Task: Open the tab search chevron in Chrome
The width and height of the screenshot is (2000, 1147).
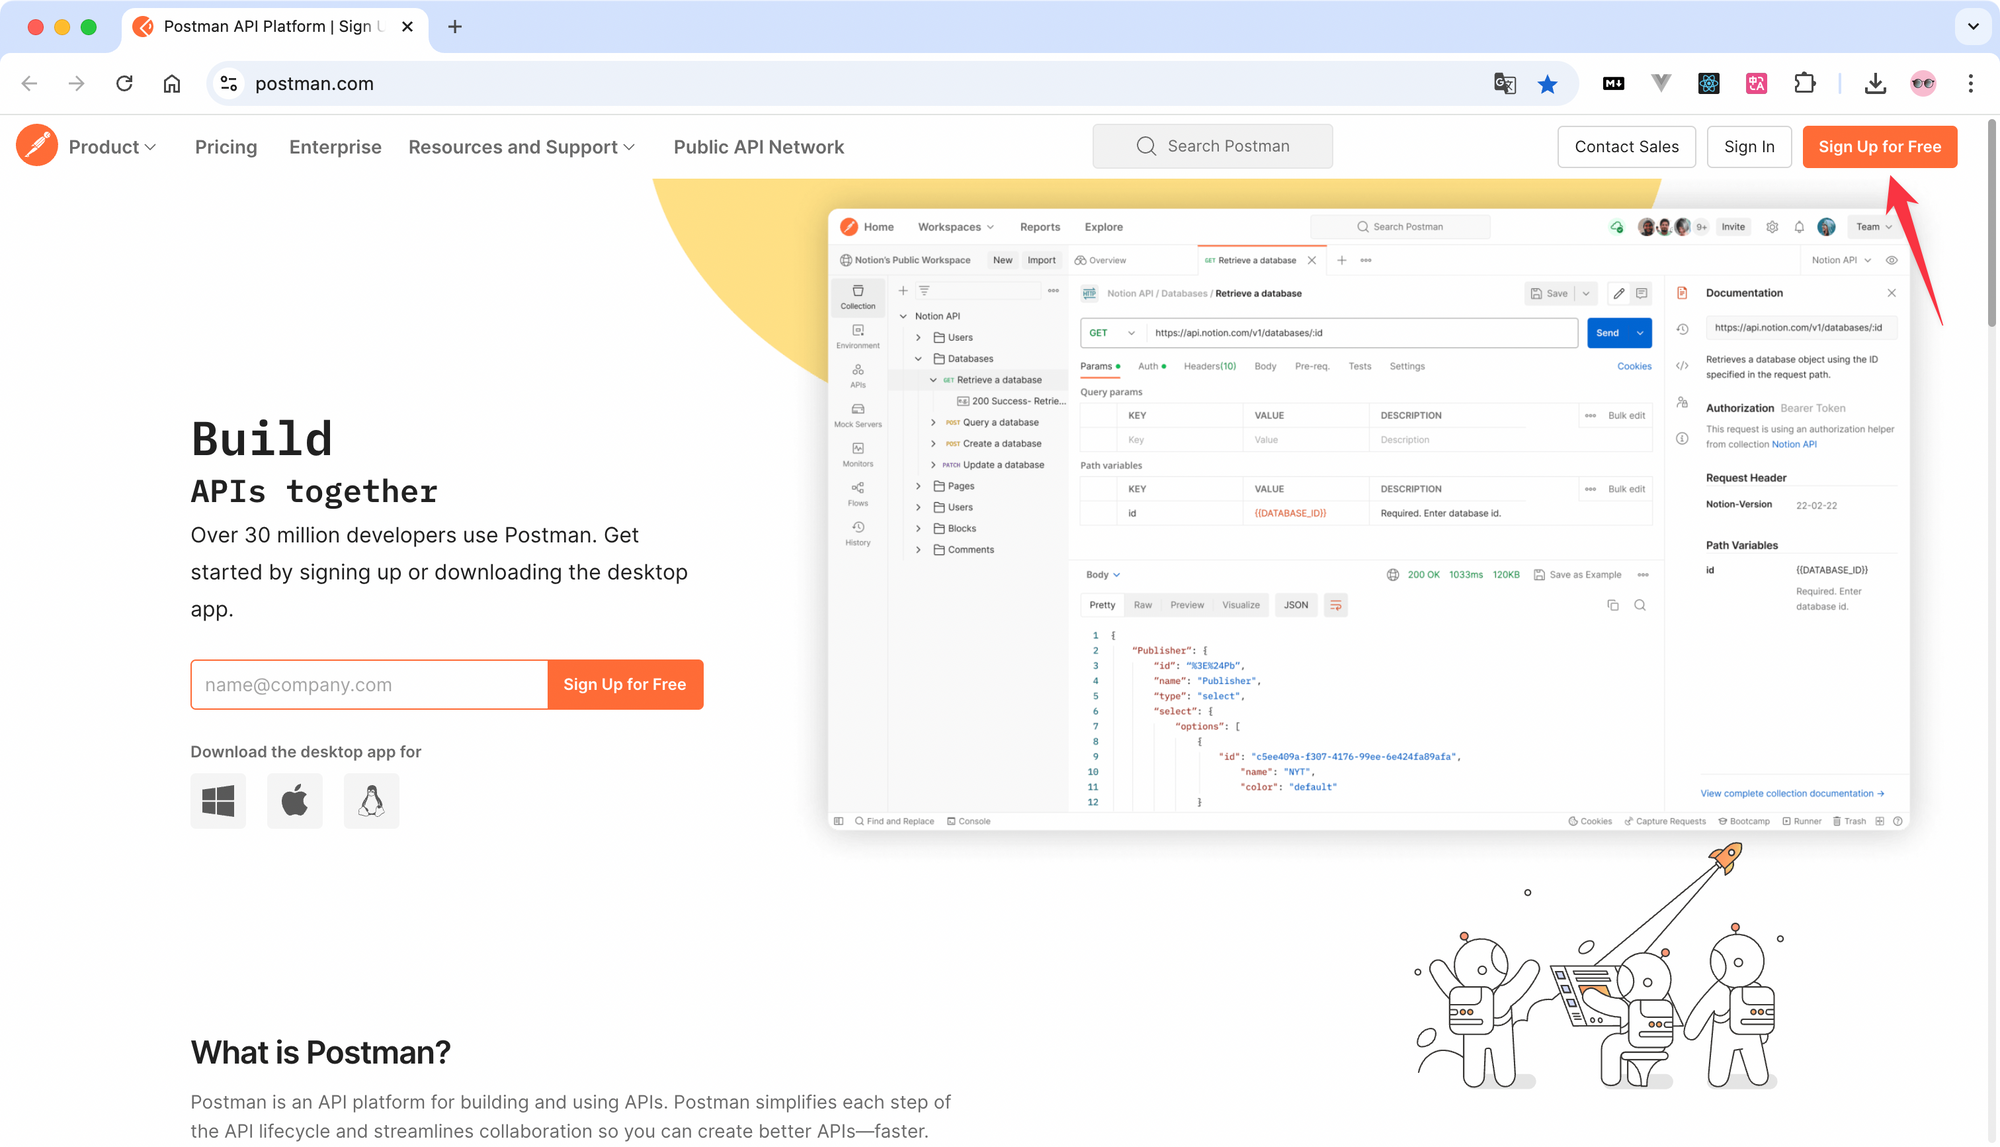Action: tap(1973, 27)
